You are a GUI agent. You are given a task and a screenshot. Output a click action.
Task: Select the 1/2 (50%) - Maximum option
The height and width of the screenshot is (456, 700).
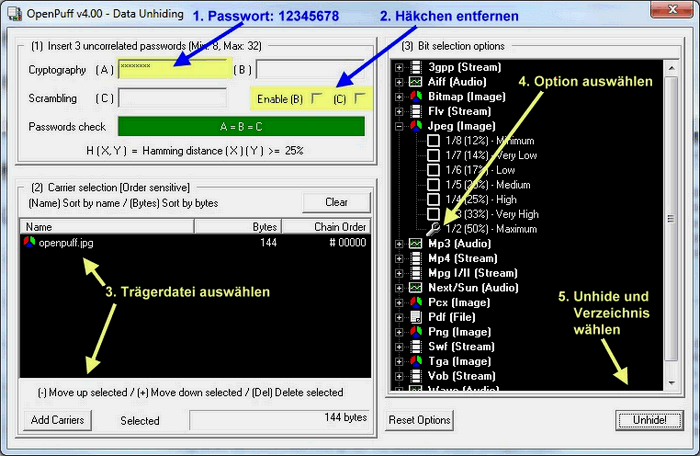pyautogui.click(x=492, y=229)
